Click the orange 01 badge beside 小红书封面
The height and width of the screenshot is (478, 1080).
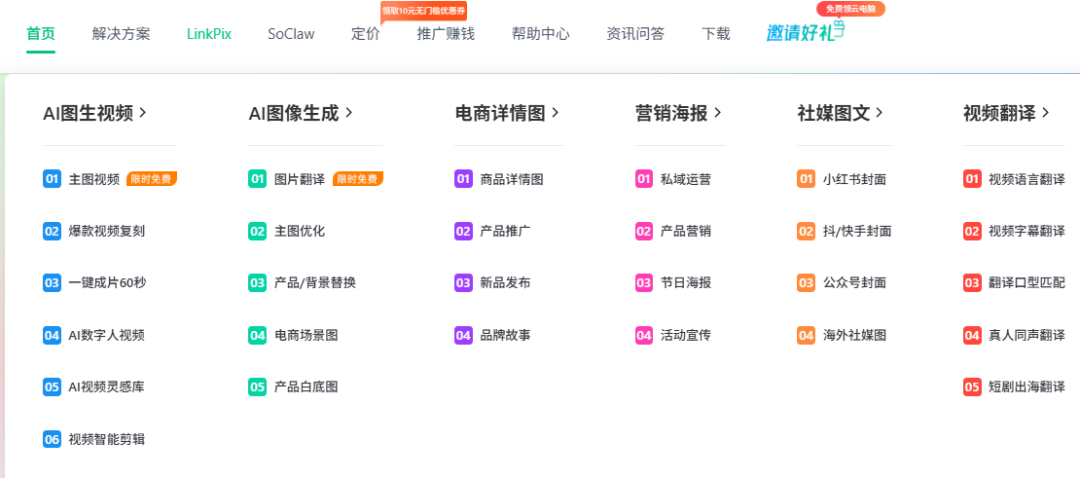point(806,179)
